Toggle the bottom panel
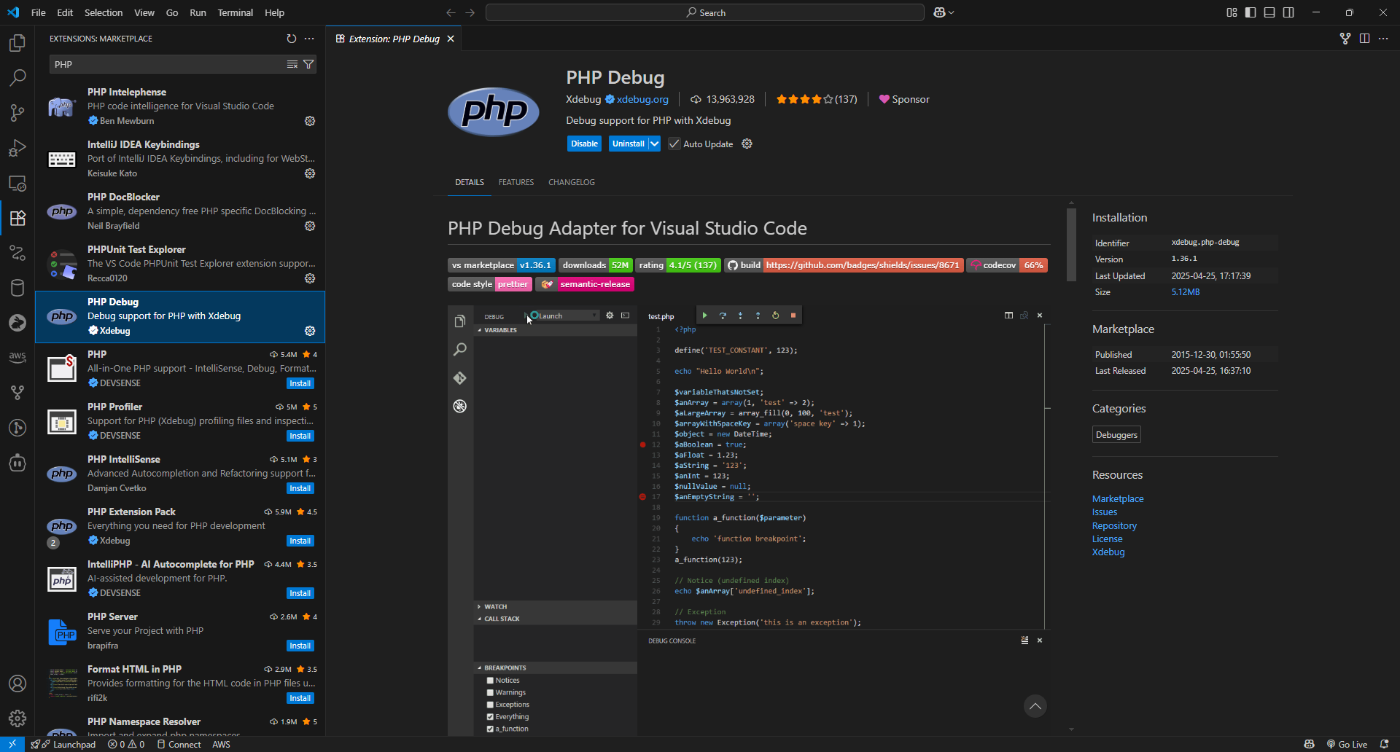1400x752 pixels. coord(1269,13)
